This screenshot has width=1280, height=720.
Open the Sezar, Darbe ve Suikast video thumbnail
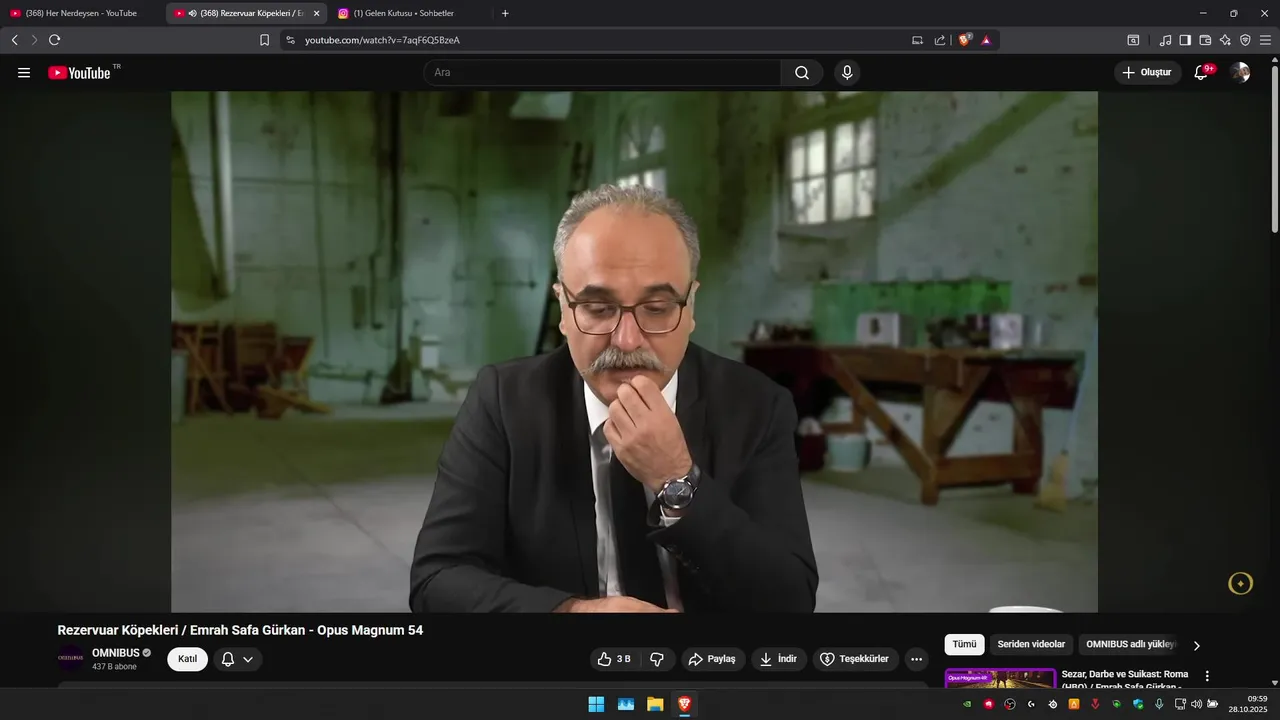coord(1000,678)
